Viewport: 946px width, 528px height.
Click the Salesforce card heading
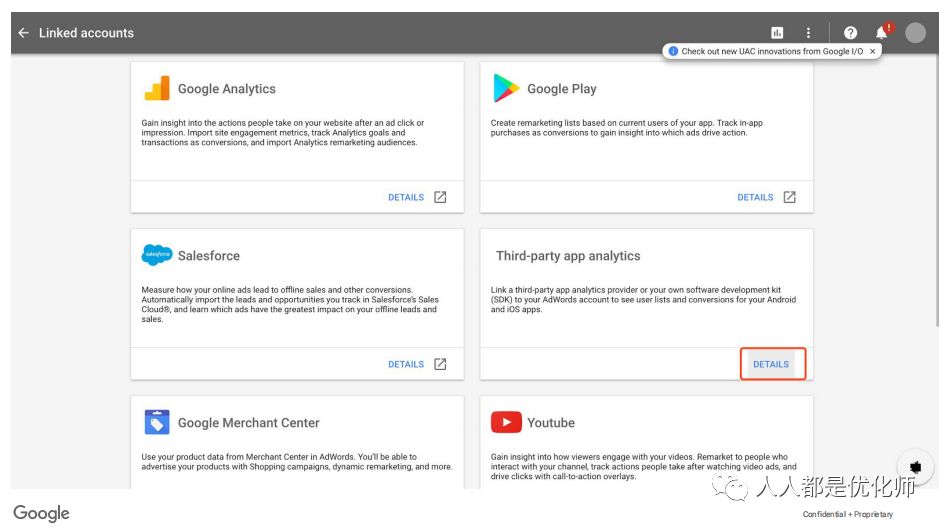click(209, 255)
